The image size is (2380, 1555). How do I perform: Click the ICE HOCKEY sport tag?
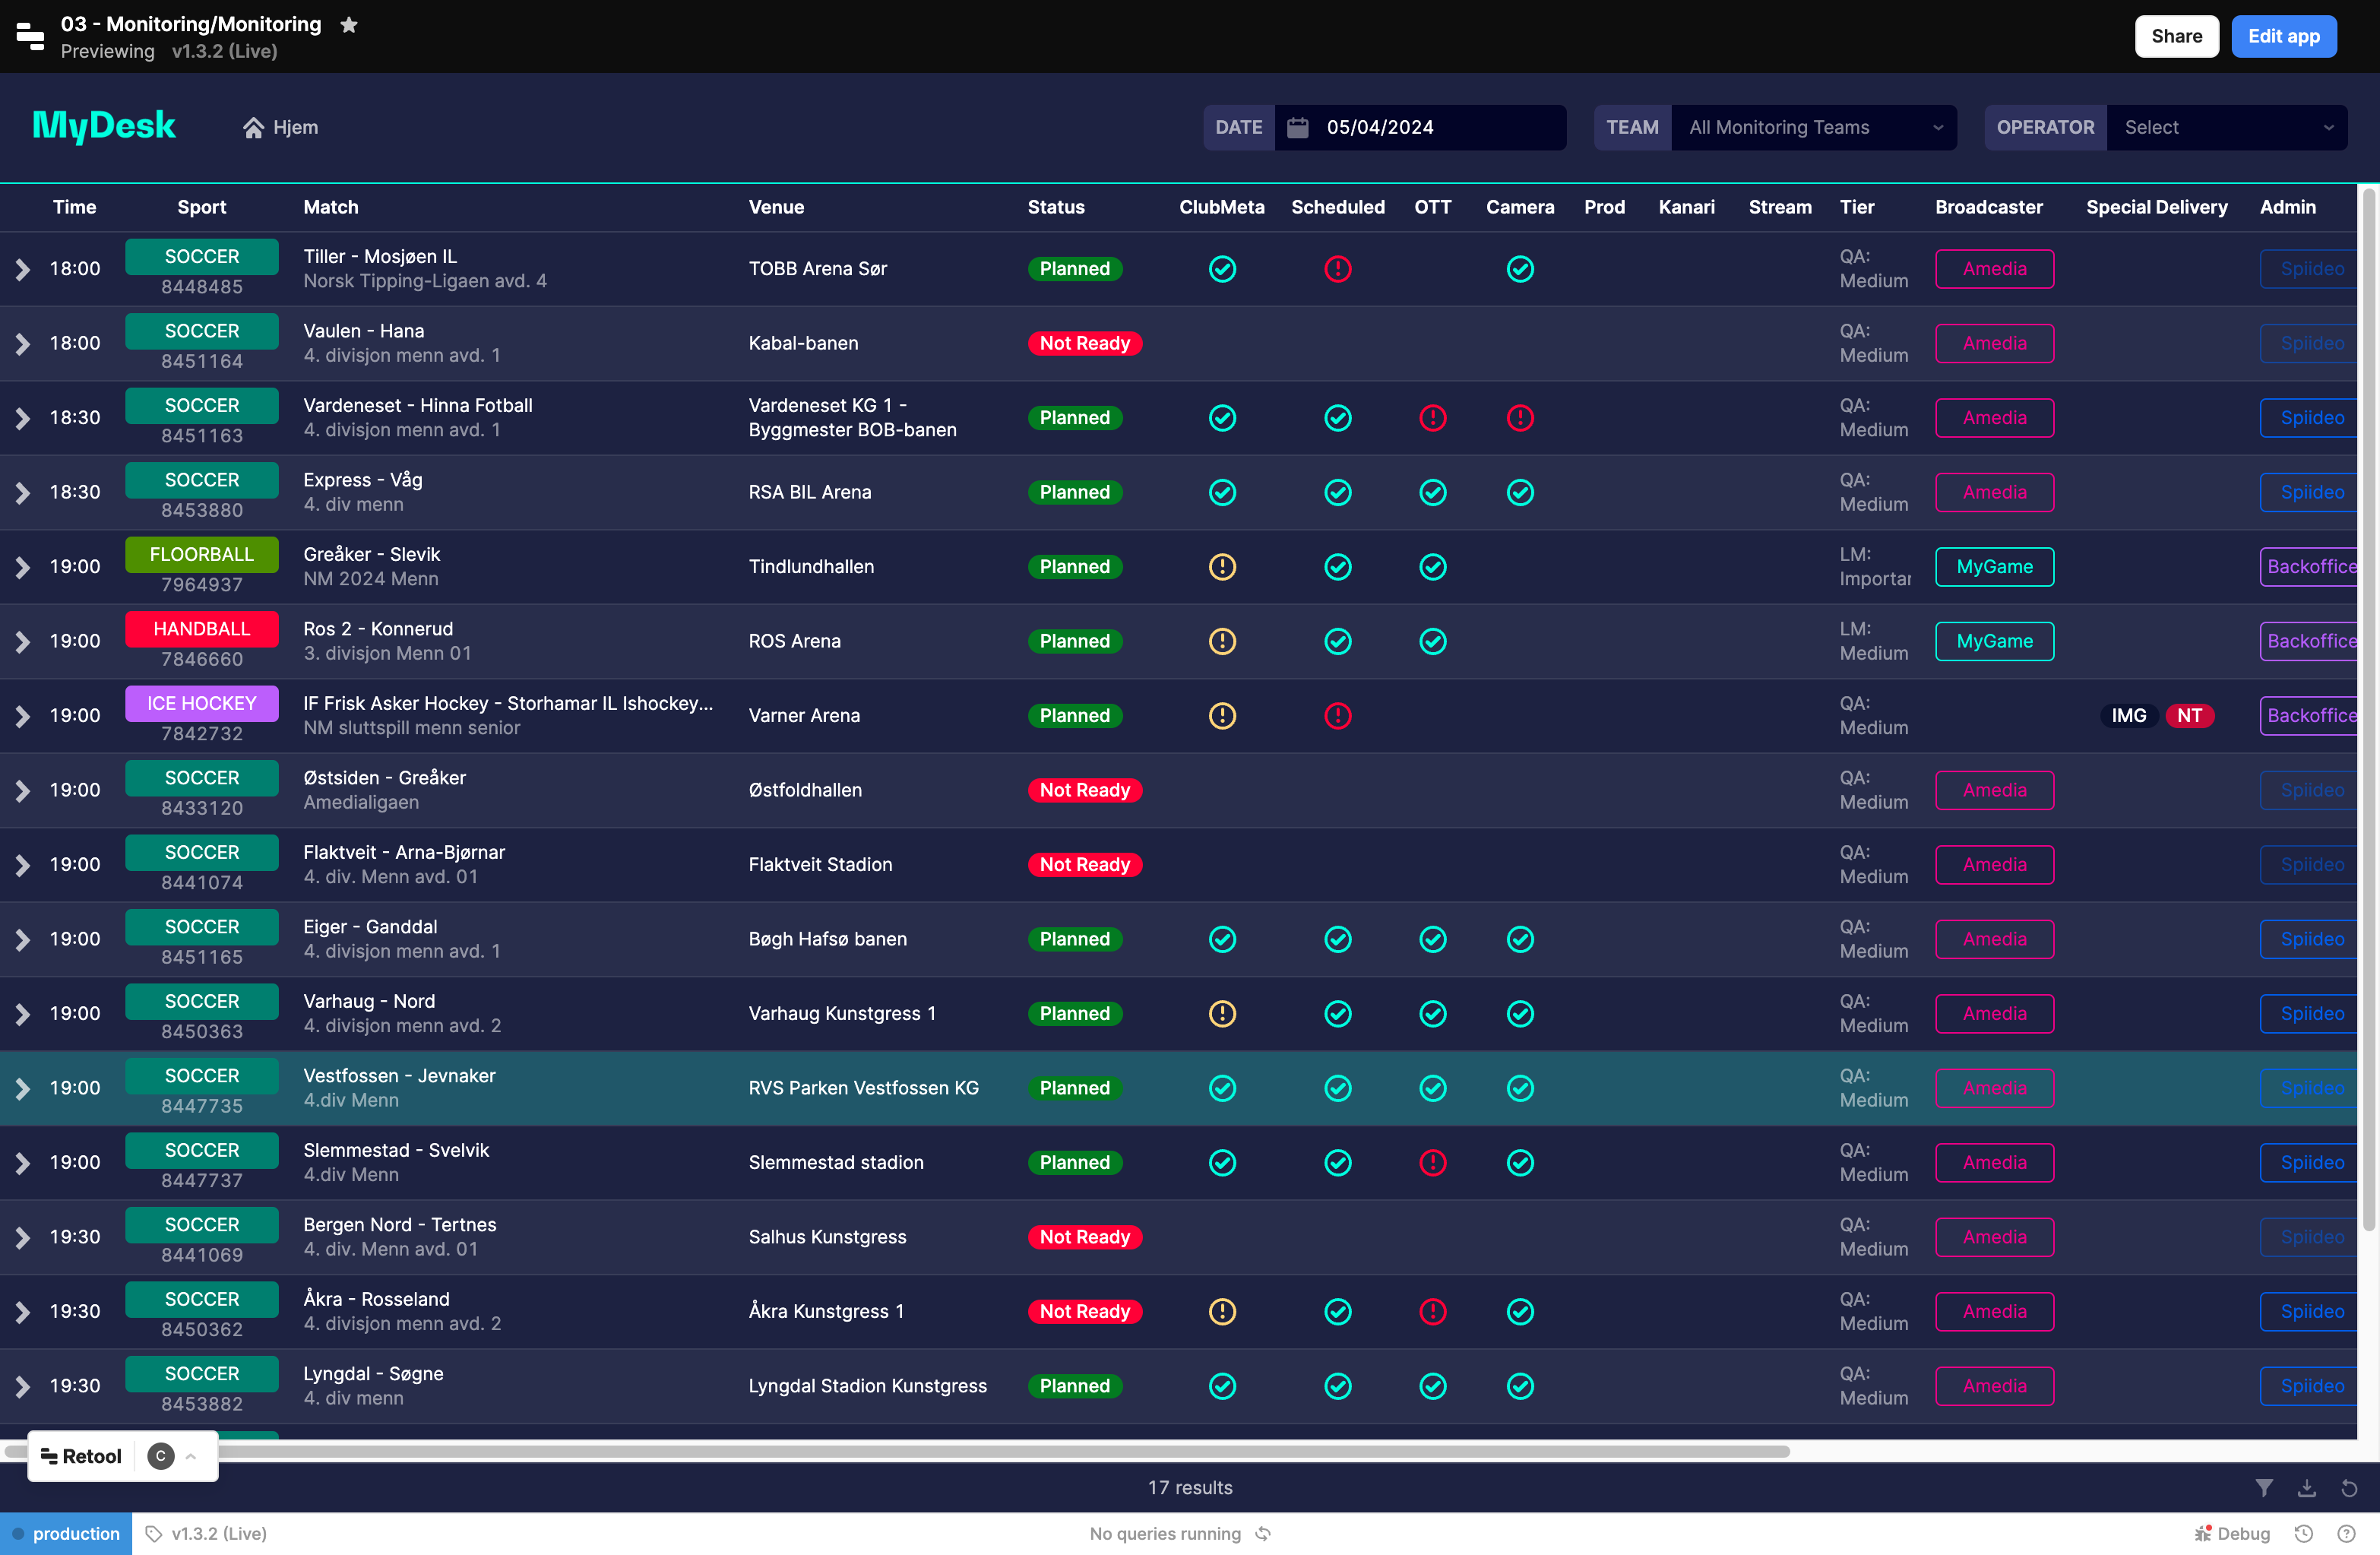click(202, 703)
